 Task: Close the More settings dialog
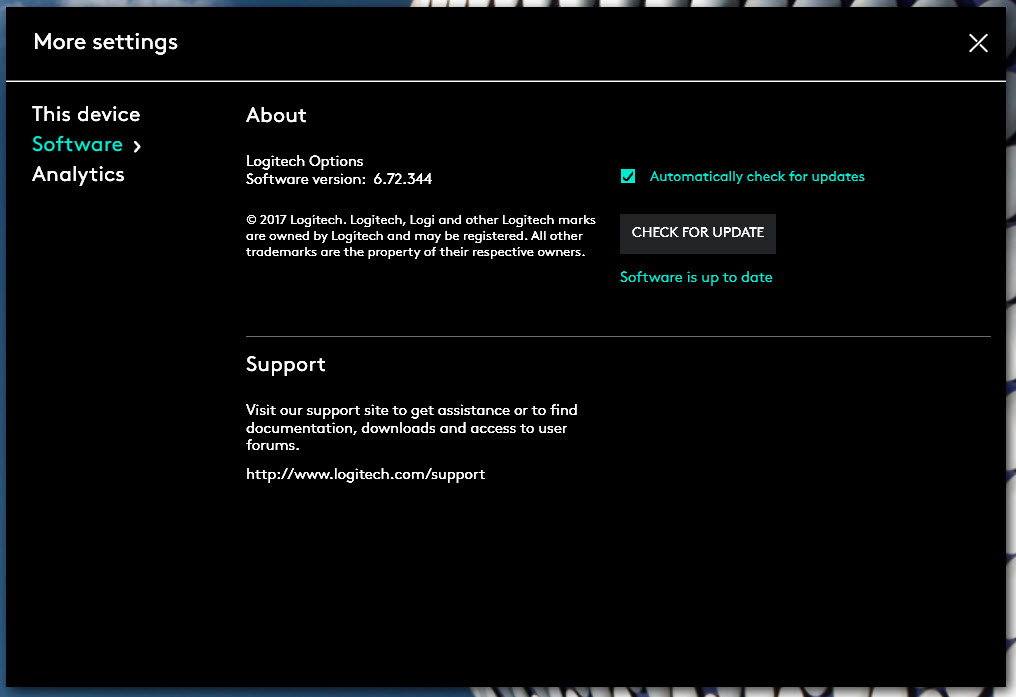(x=978, y=43)
